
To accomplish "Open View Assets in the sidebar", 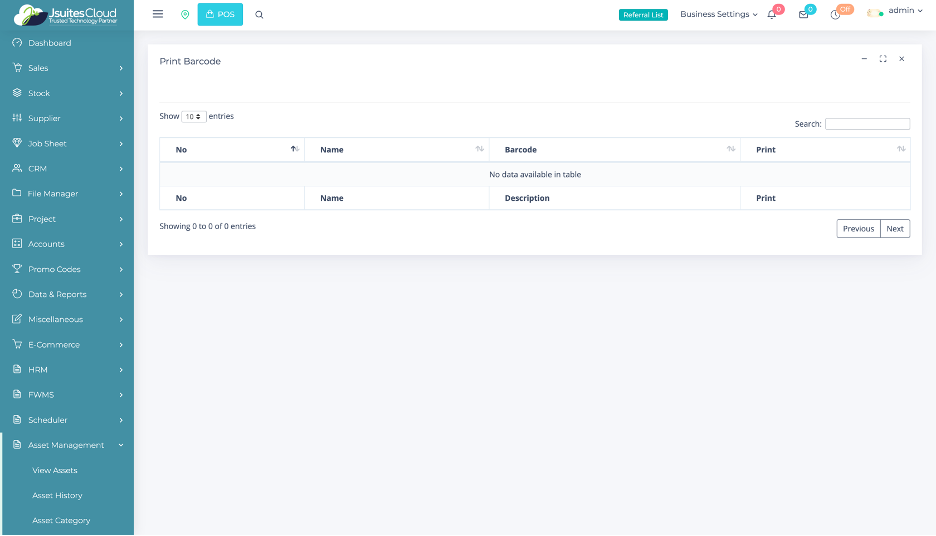I will pyautogui.click(x=55, y=470).
